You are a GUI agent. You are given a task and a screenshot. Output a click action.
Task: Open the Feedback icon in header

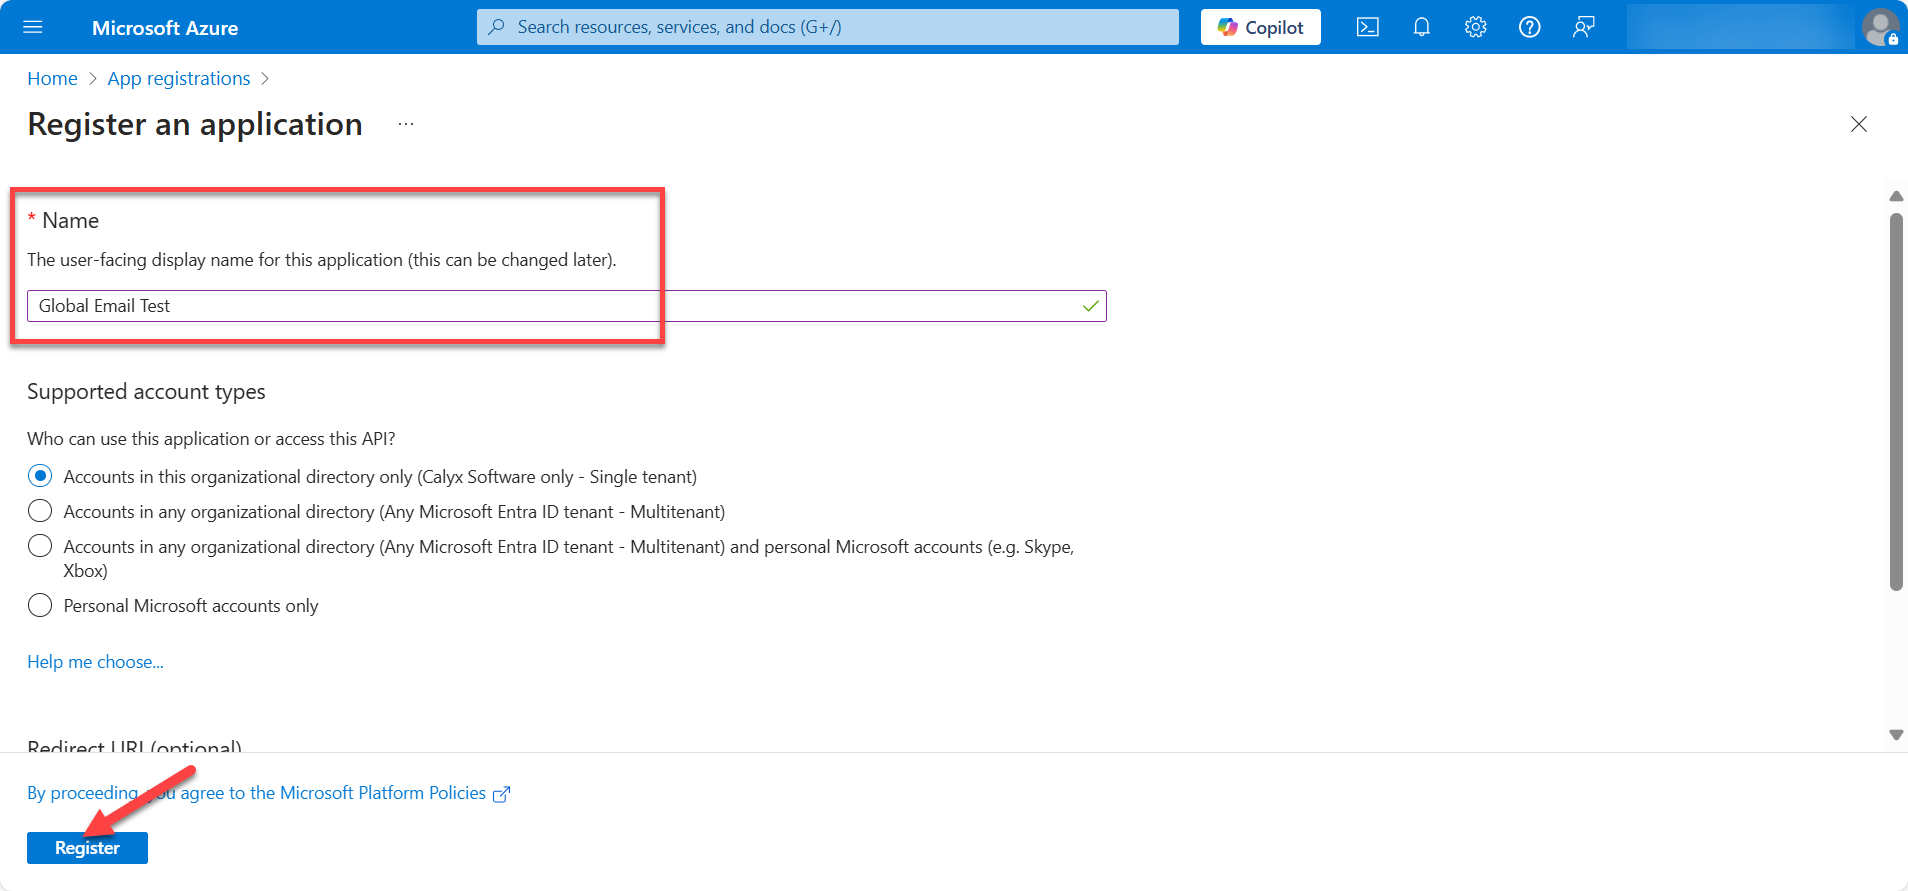coord(1583,27)
